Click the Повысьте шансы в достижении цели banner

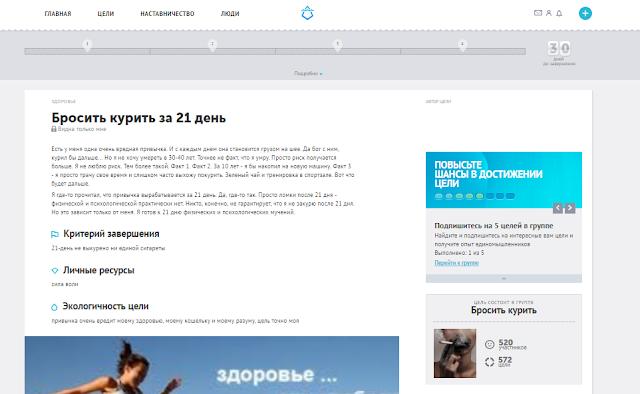click(504, 180)
